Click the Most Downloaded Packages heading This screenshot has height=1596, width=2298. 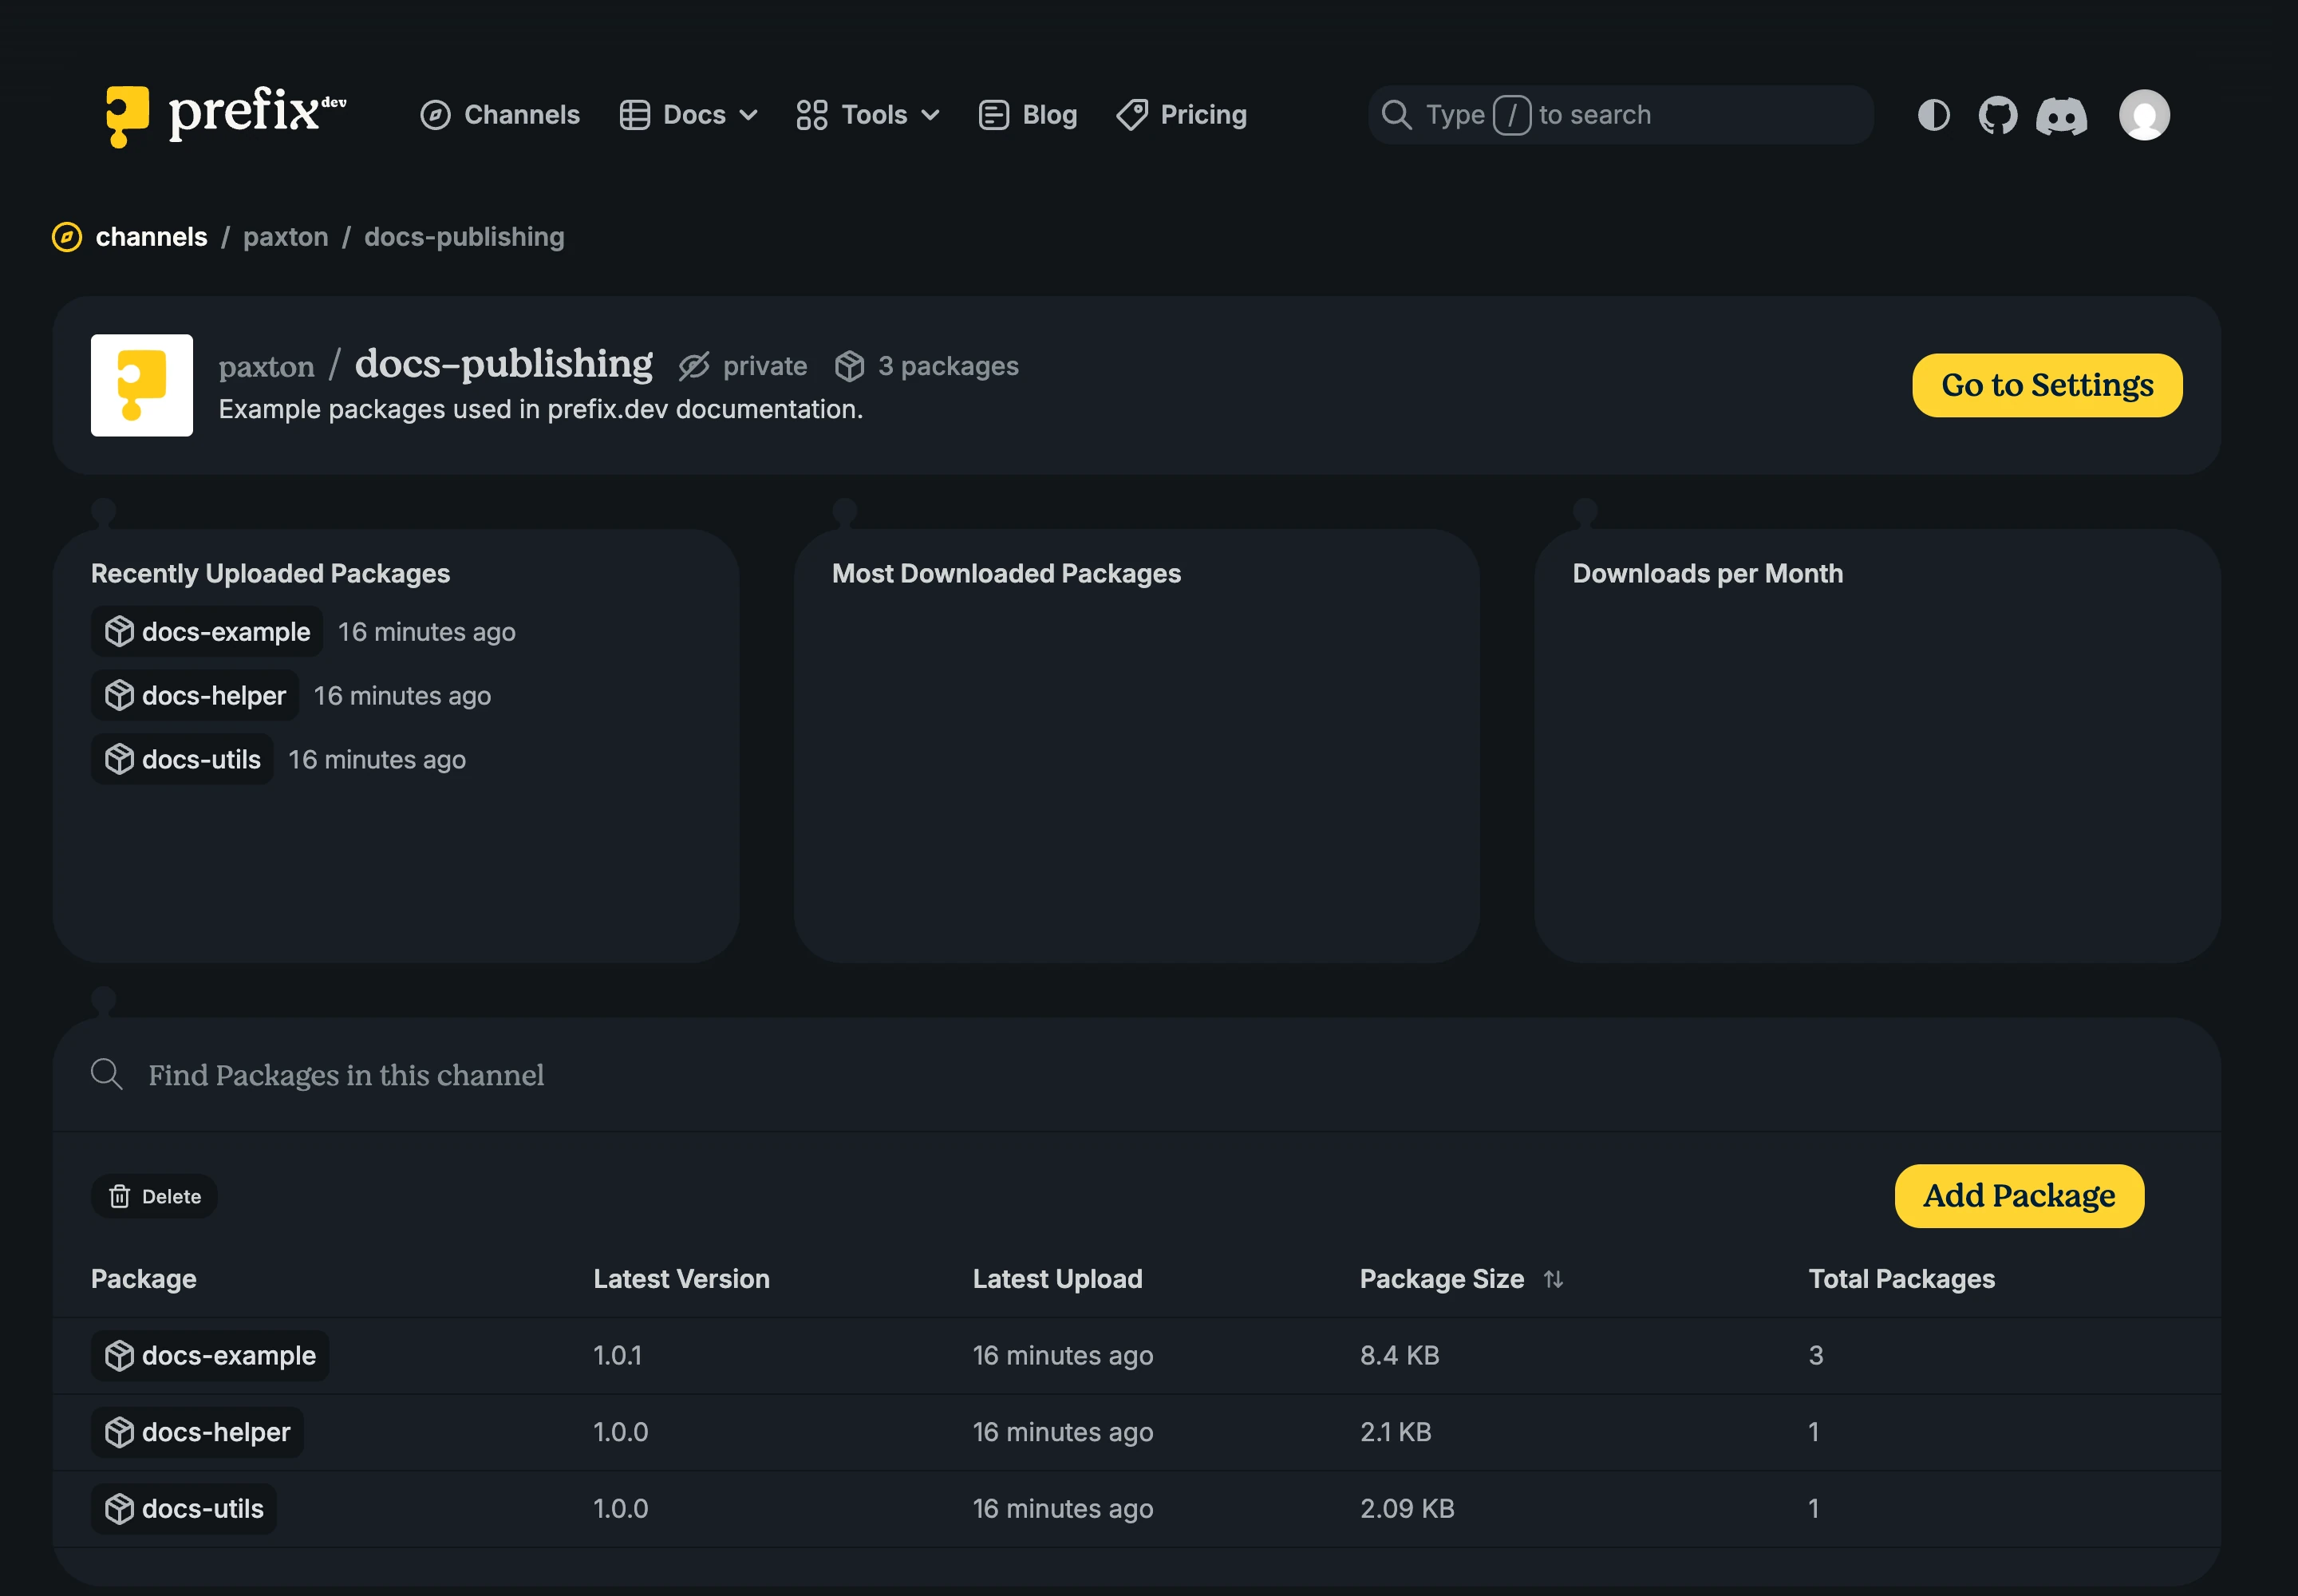point(1007,574)
